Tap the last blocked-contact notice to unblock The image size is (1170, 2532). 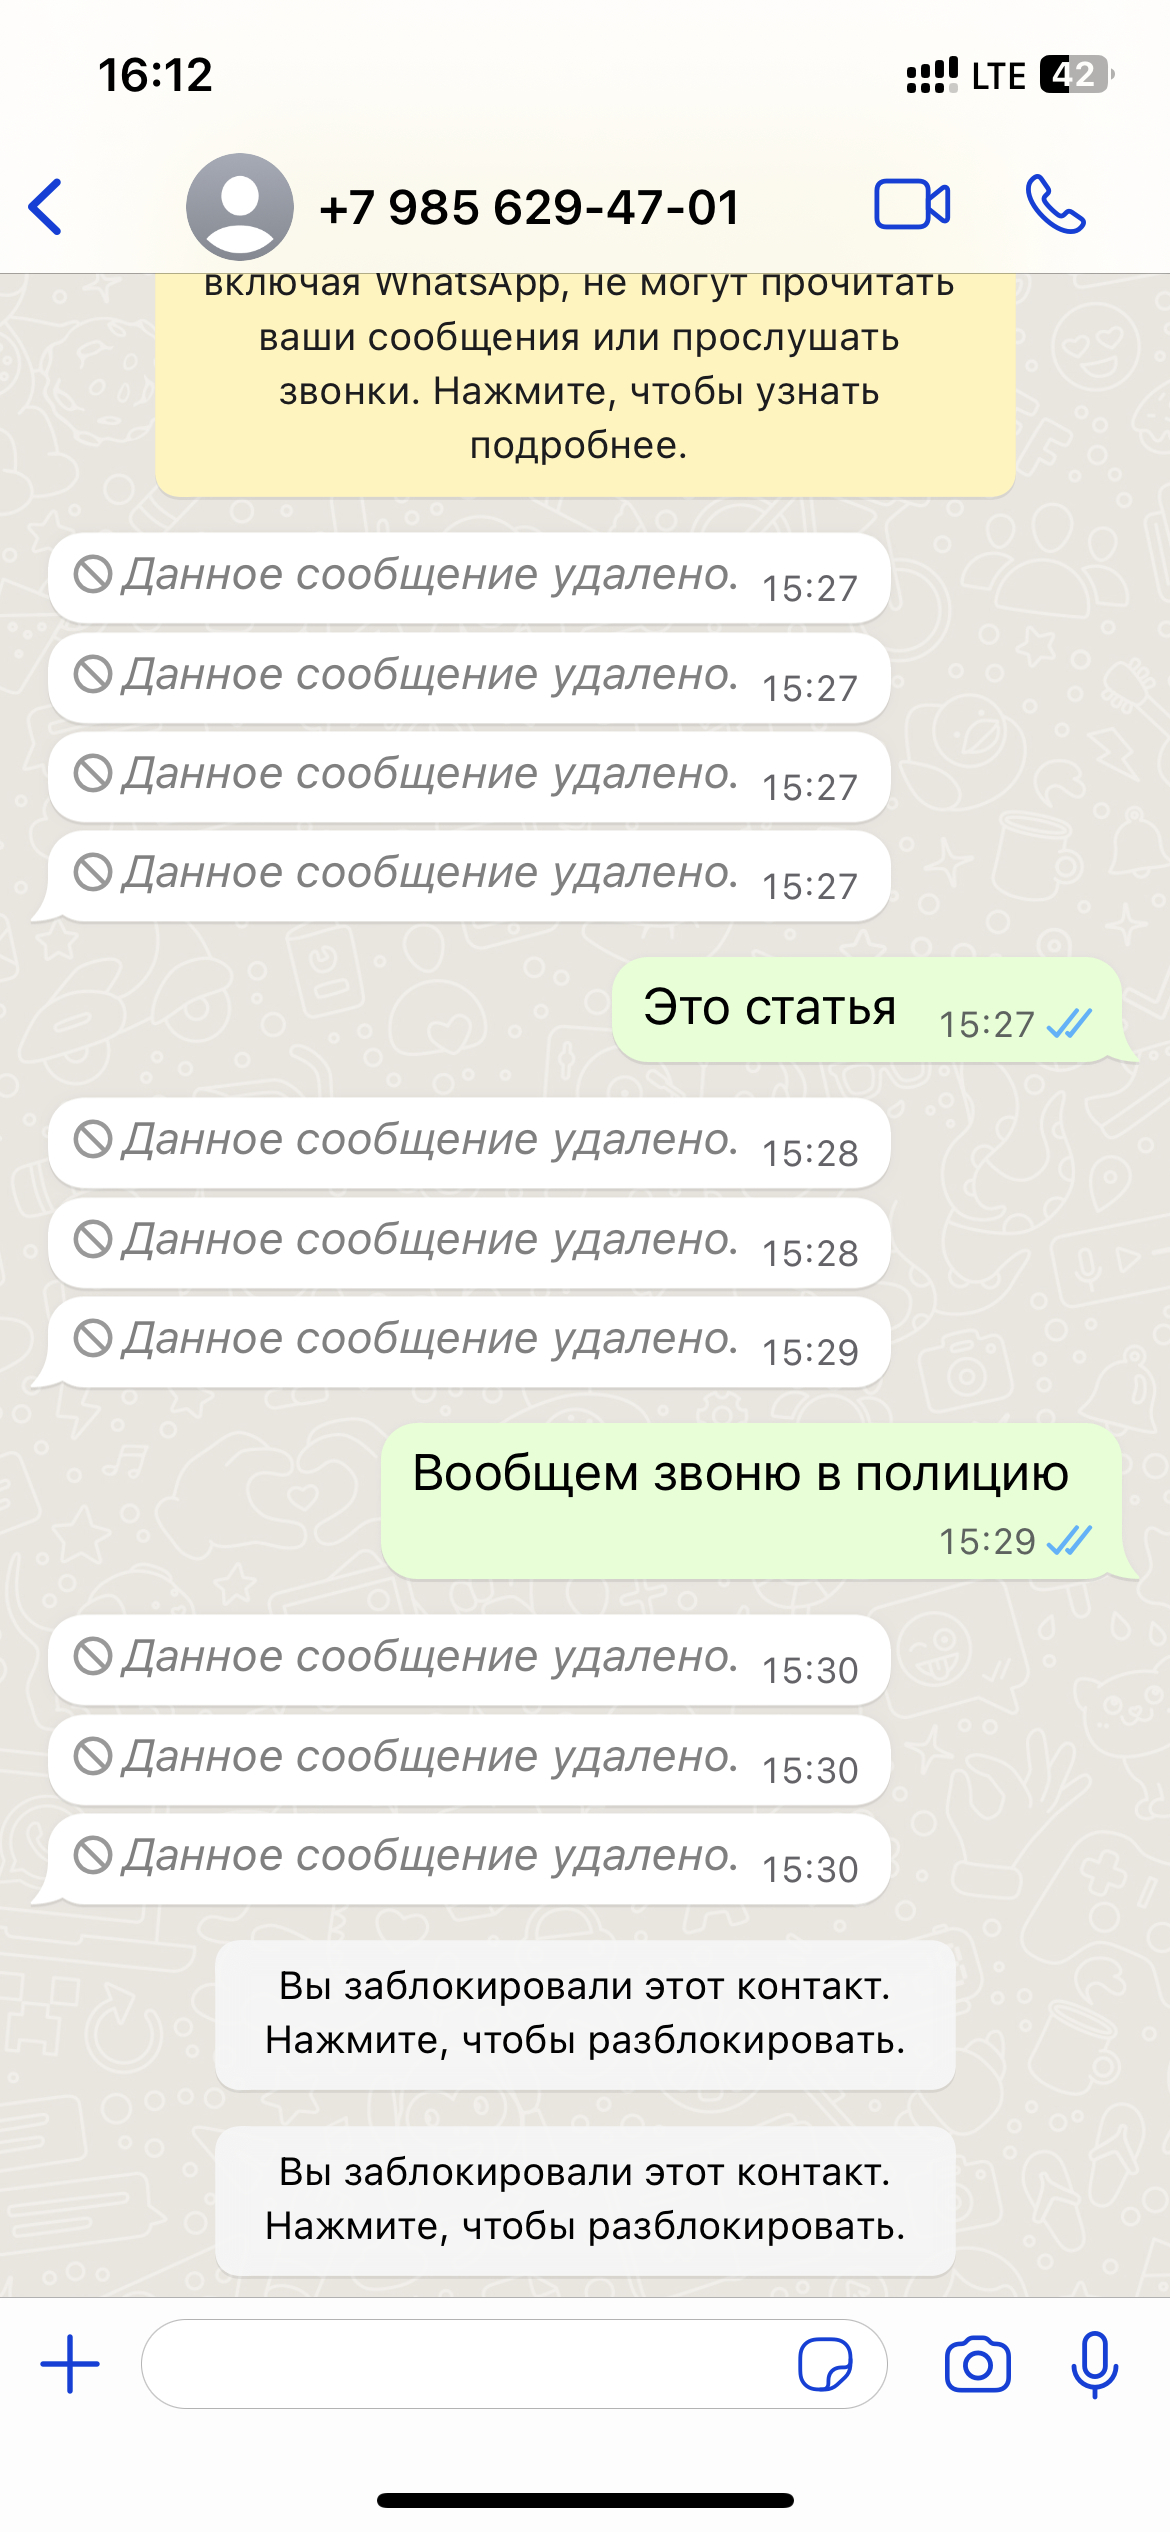tap(585, 2200)
